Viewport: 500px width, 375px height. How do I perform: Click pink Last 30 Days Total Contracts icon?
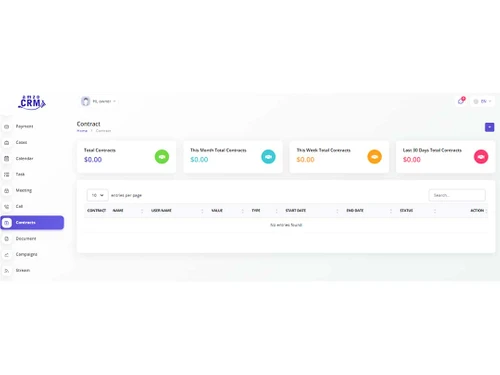point(481,157)
